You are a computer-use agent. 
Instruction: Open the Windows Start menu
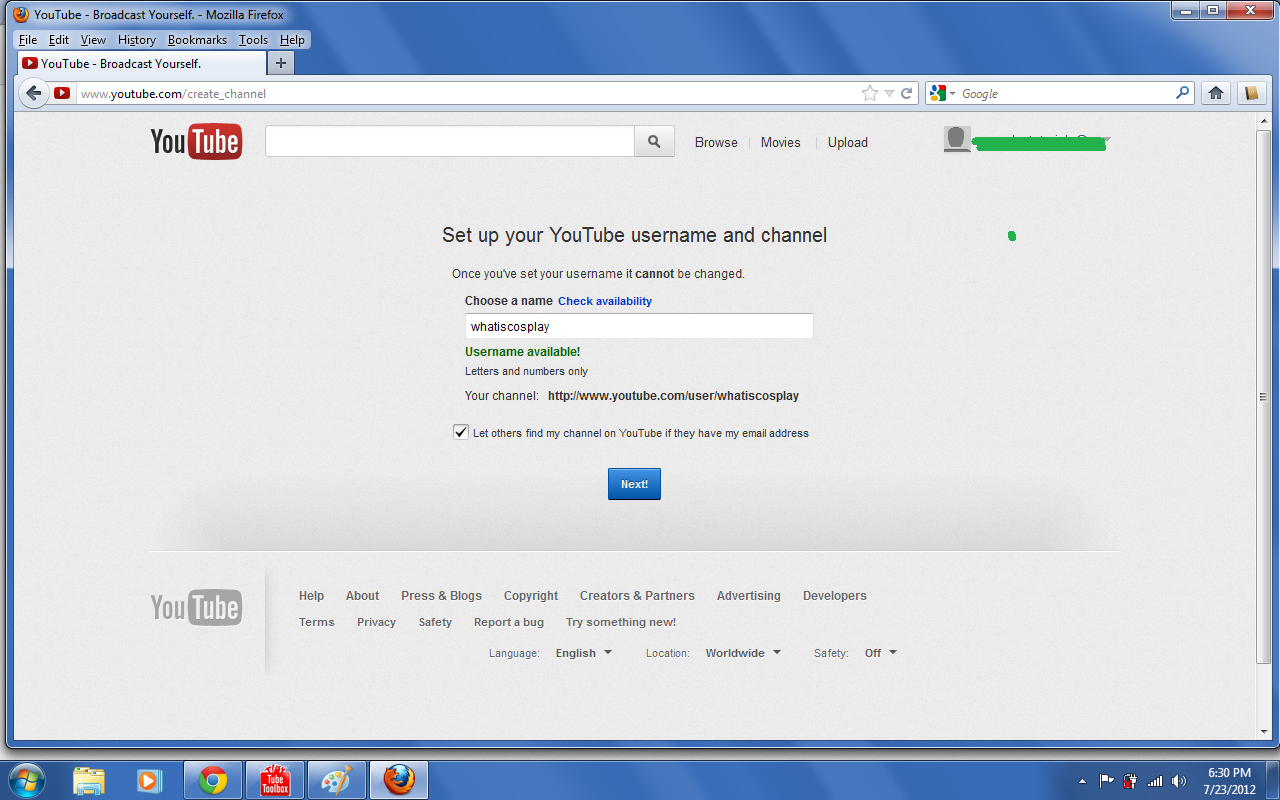coord(28,780)
